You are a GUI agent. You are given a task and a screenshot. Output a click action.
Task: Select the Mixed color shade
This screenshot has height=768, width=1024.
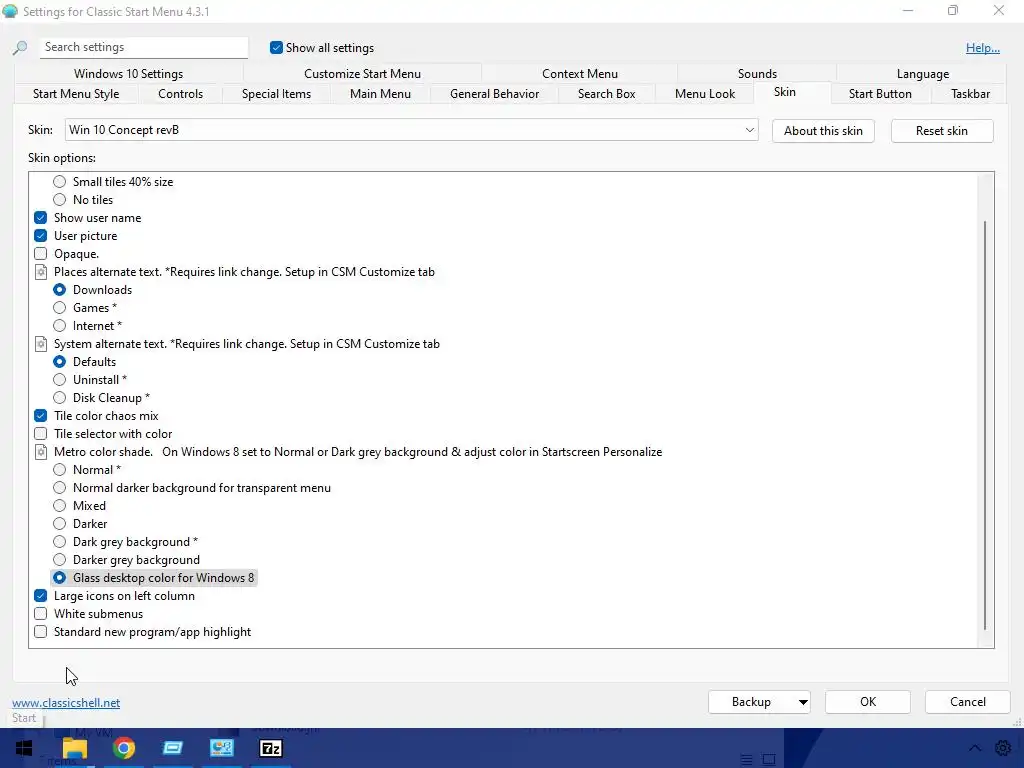[x=59, y=505]
